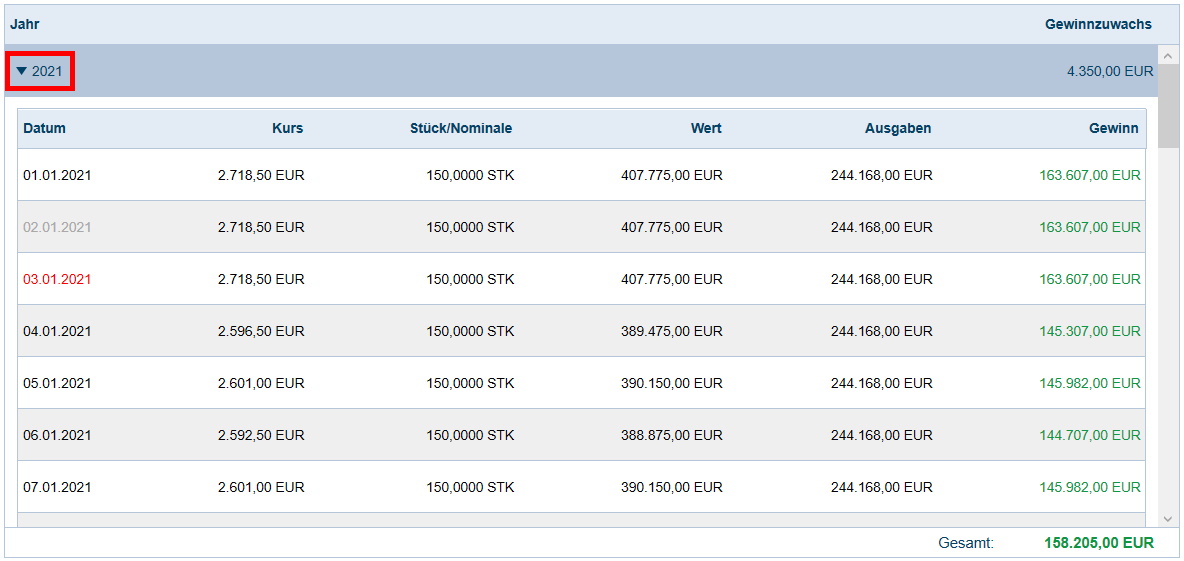Image resolution: width=1184 pixels, height=561 pixels.
Task: Click the Gesamt total 158.205,00 EUR
Action: point(1098,543)
